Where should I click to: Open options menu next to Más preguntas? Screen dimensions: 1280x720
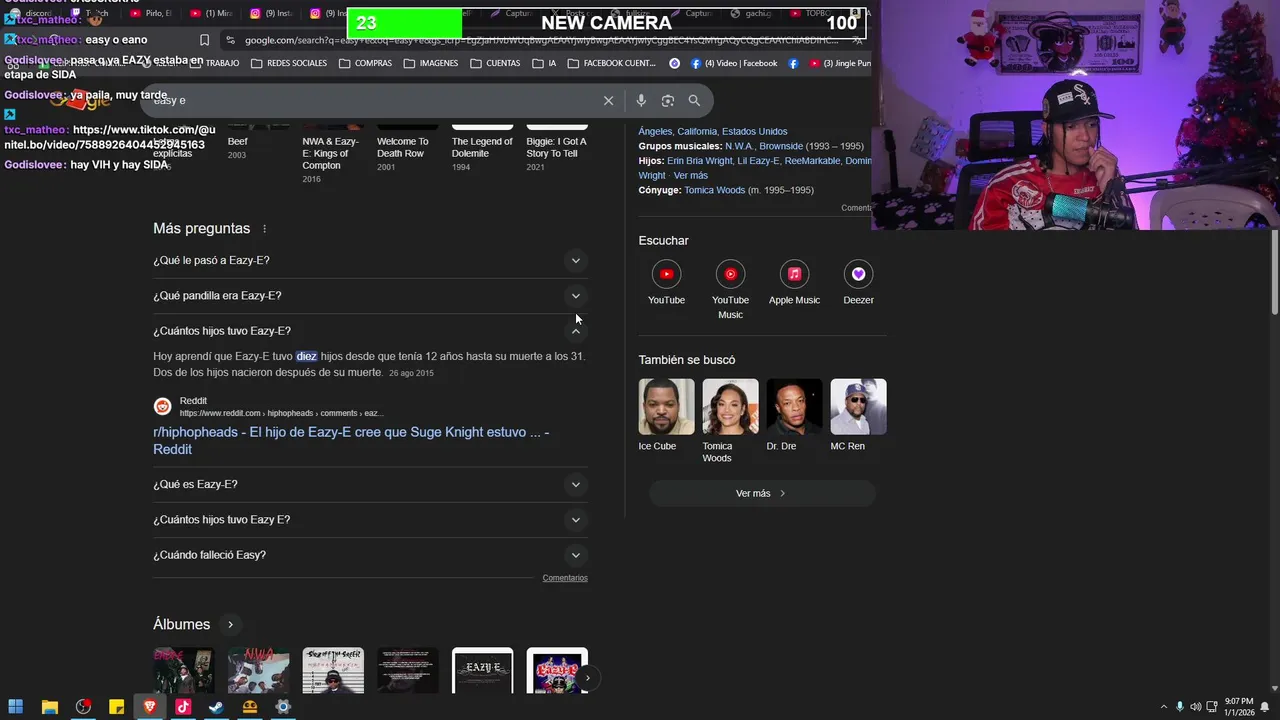265,229
